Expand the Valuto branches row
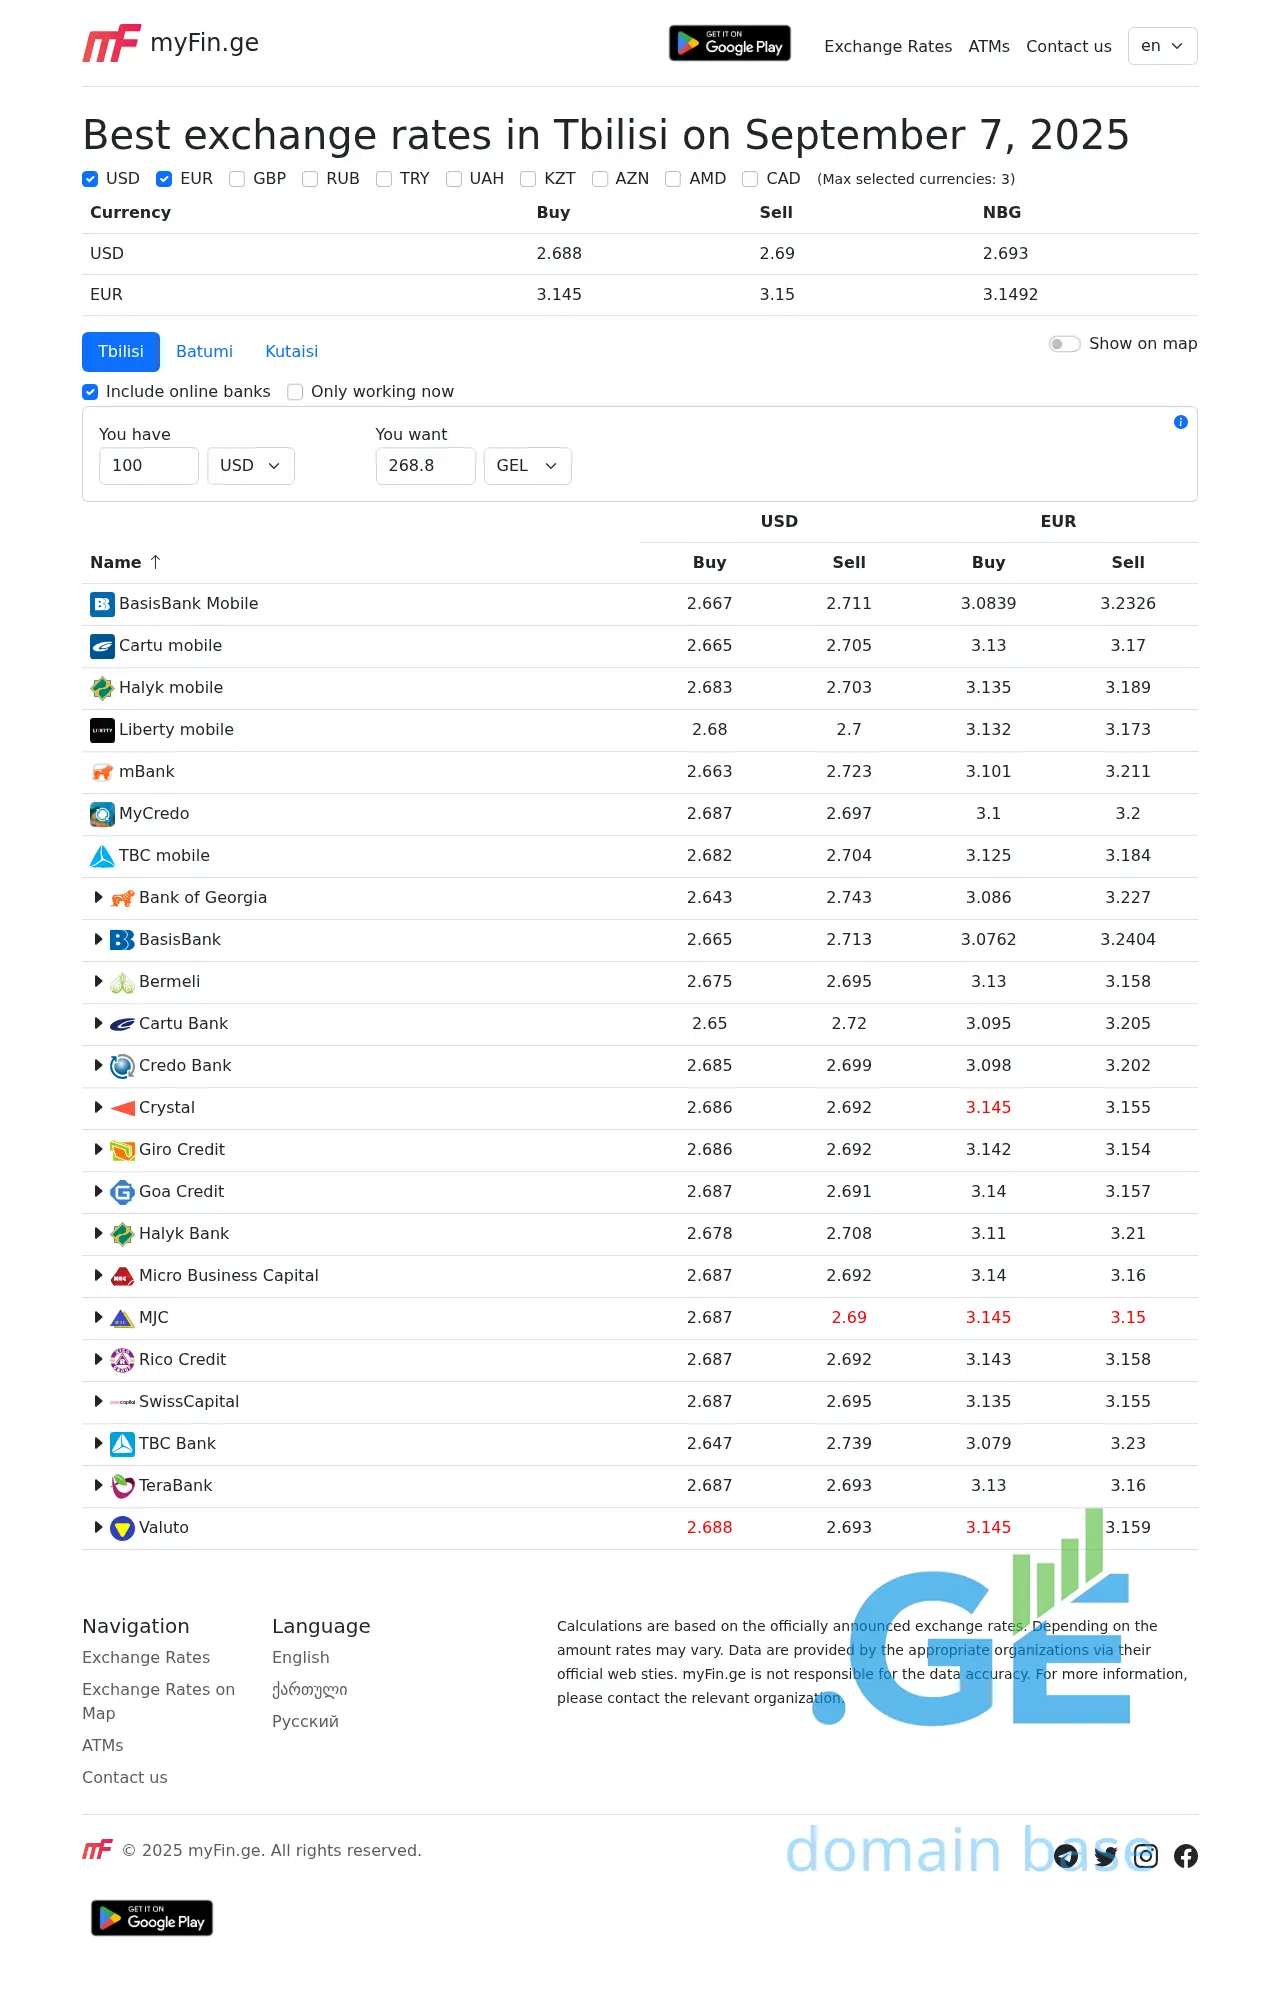This screenshot has width=1280, height=1993. coord(98,1527)
